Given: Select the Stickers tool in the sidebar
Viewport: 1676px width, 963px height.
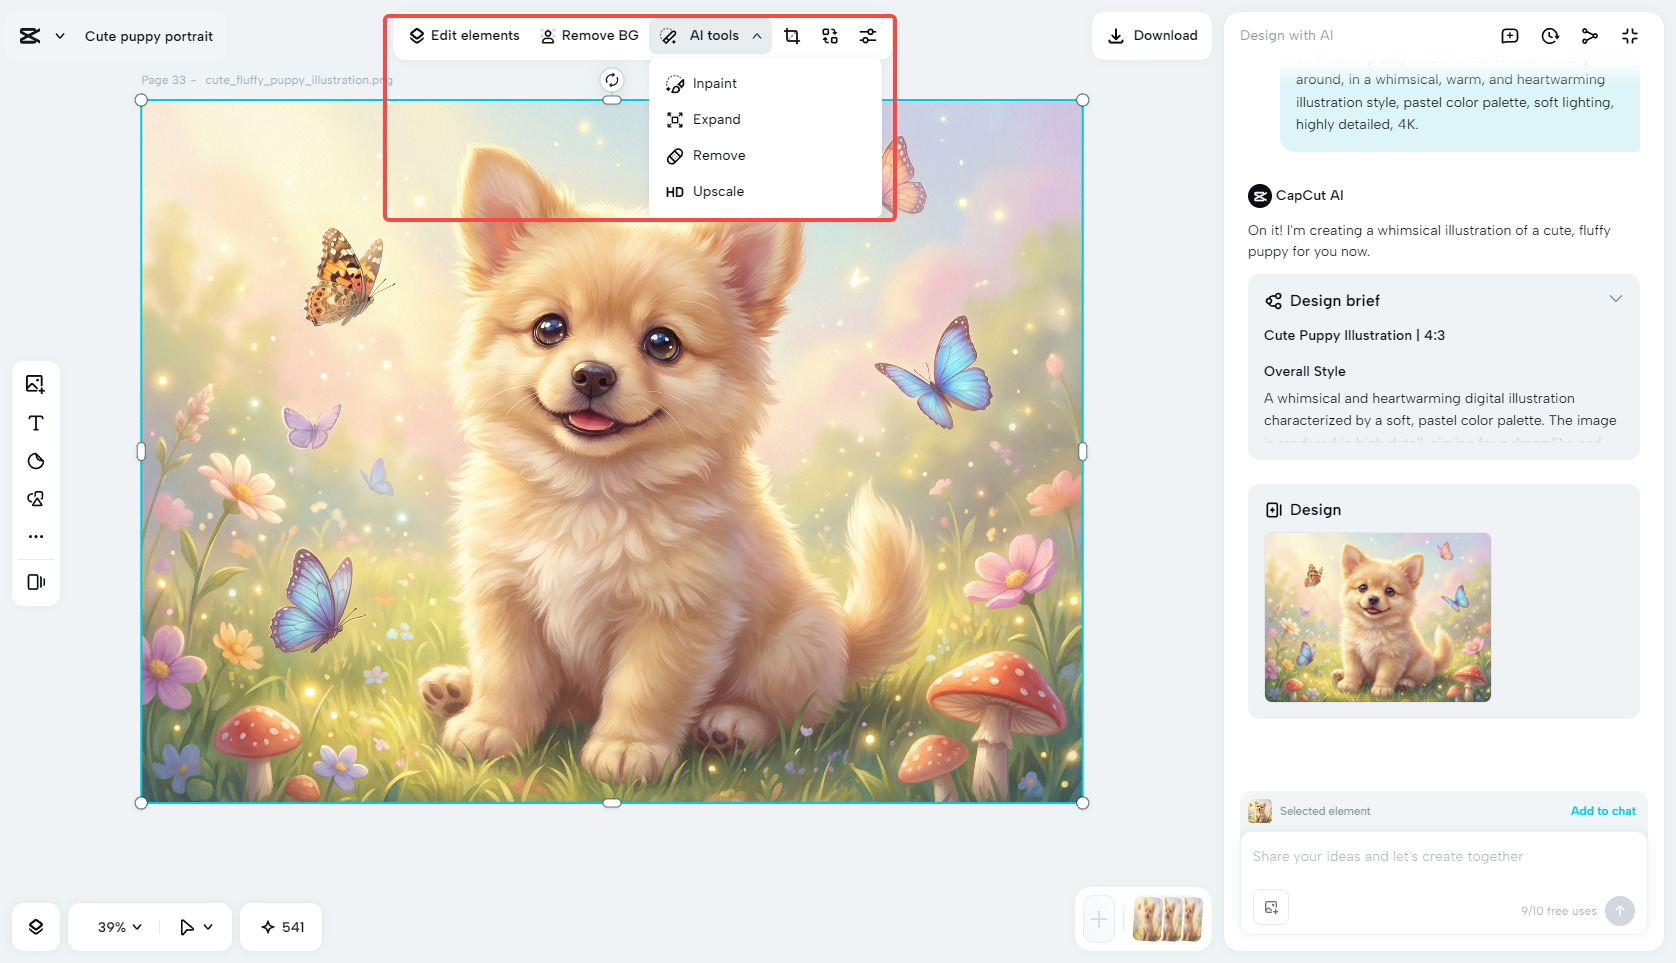Looking at the screenshot, I should click(35, 461).
